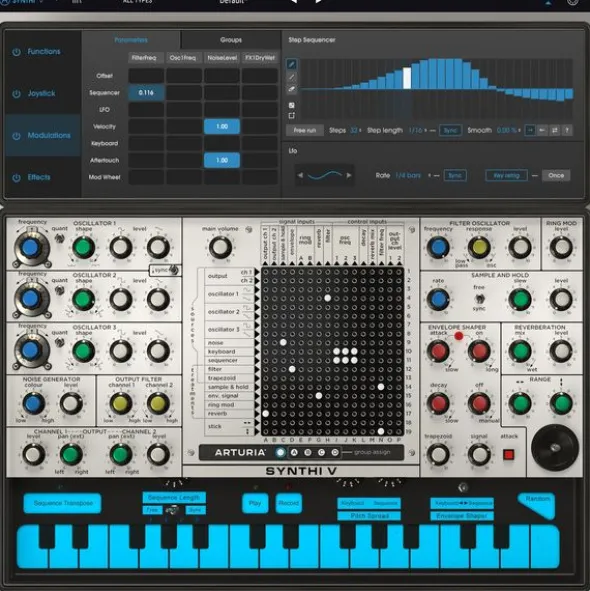The width and height of the screenshot is (590, 591).
Task: Select group D in group assign
Action: (x=335, y=452)
